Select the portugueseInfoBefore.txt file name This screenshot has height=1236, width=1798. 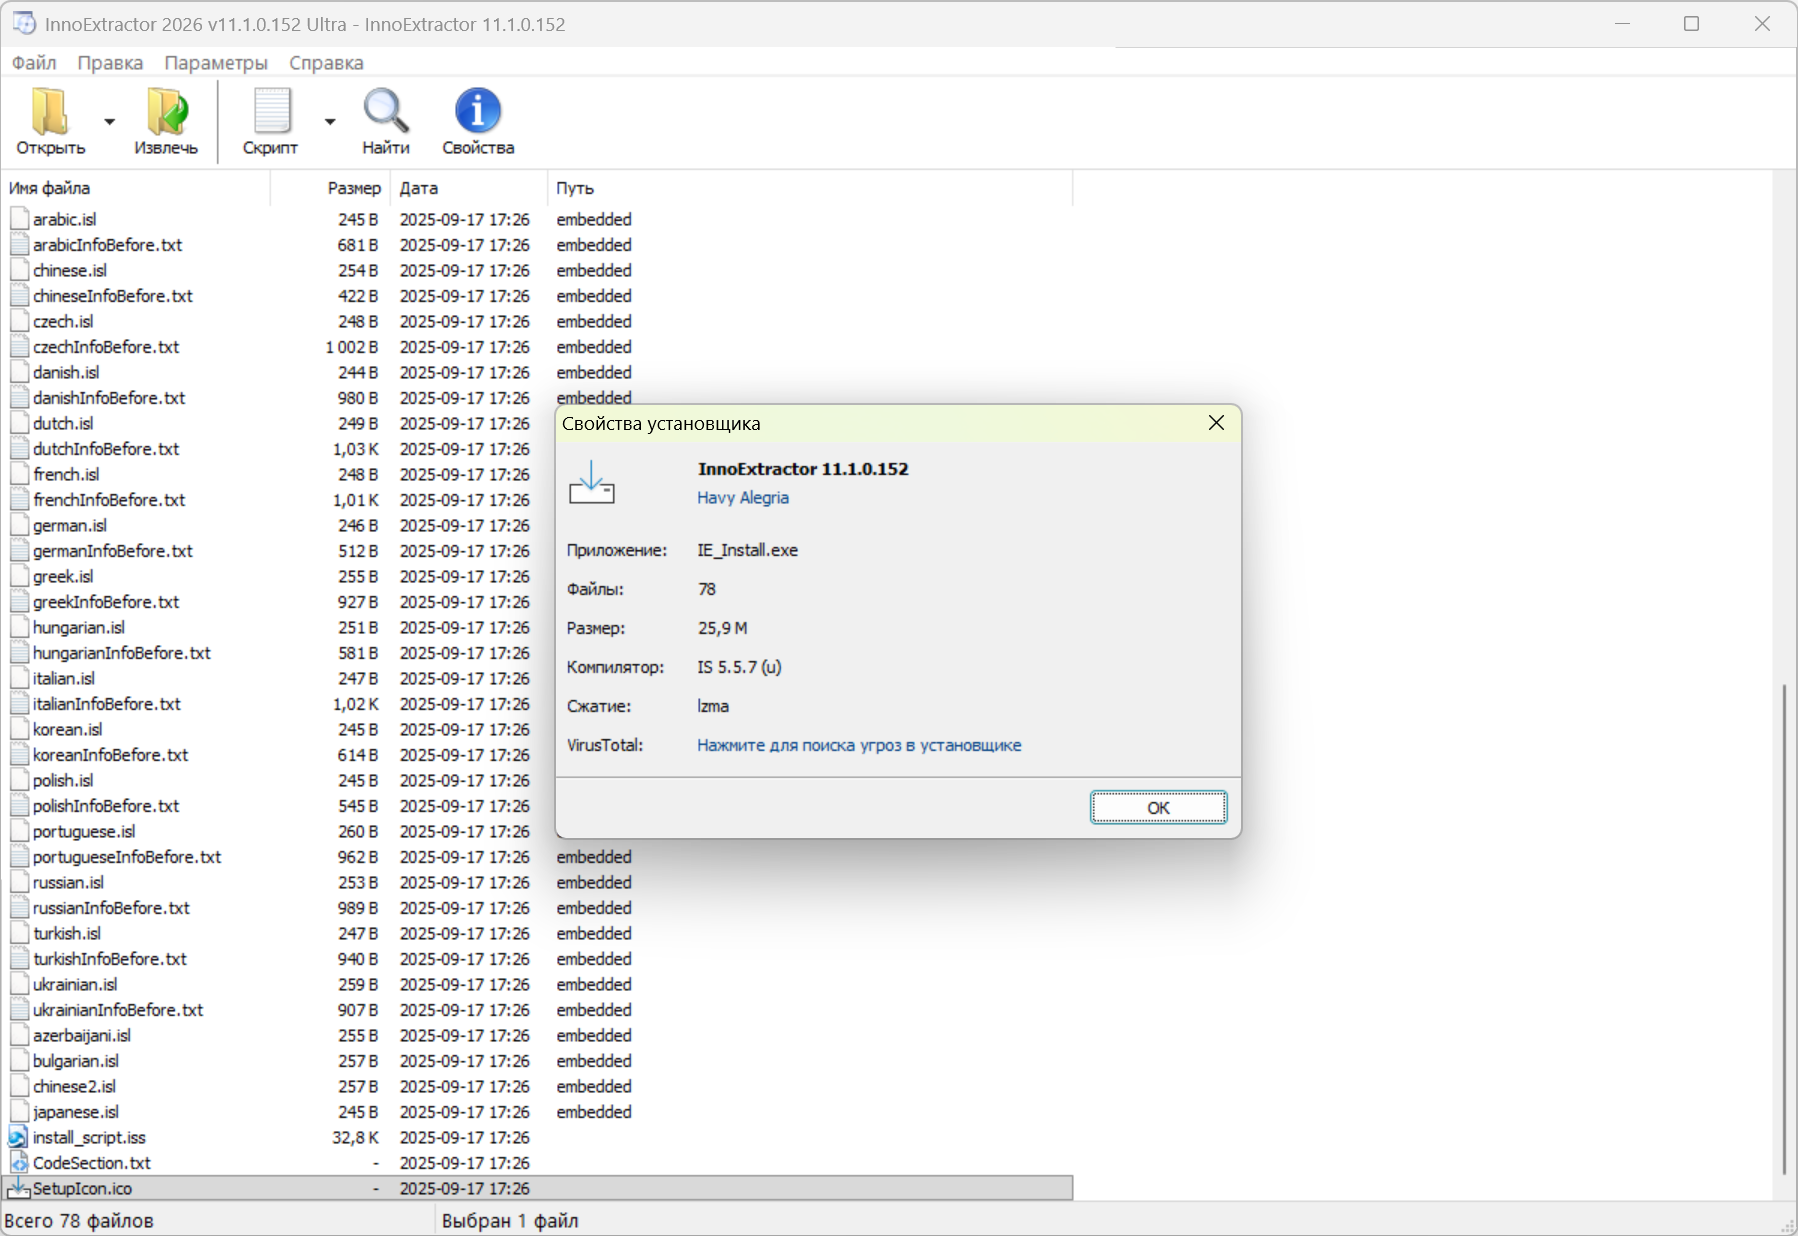pos(127,857)
